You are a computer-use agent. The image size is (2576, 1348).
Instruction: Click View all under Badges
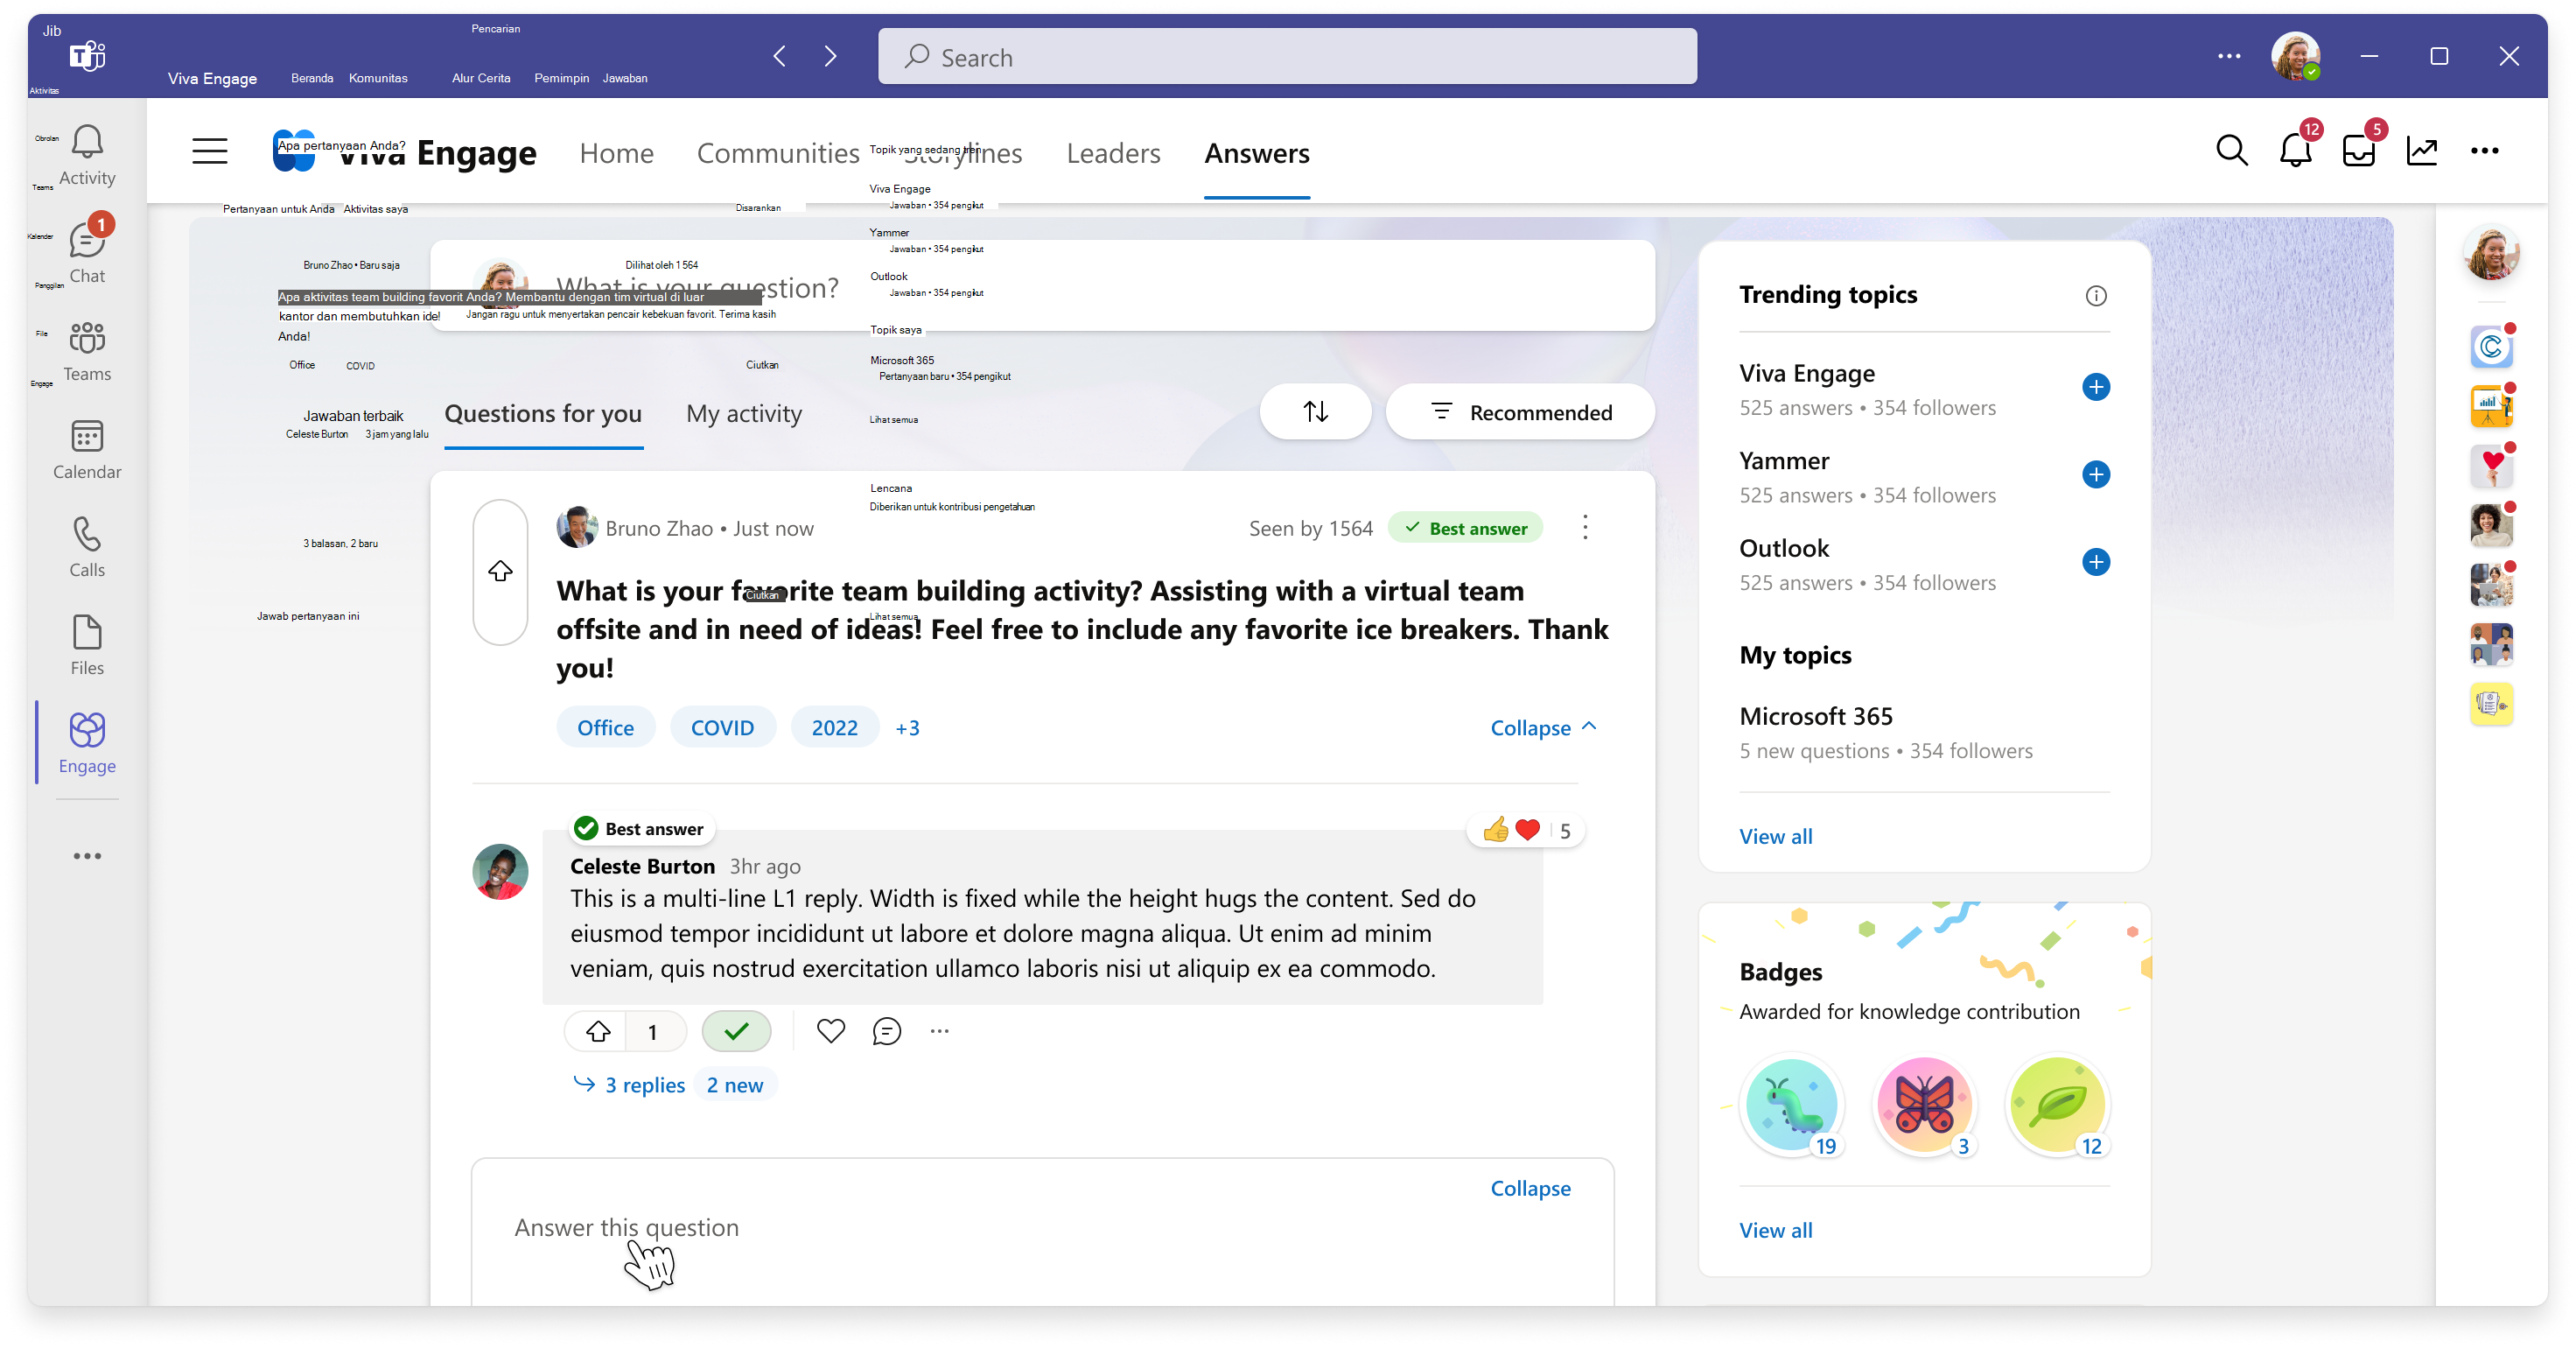[1775, 1231]
